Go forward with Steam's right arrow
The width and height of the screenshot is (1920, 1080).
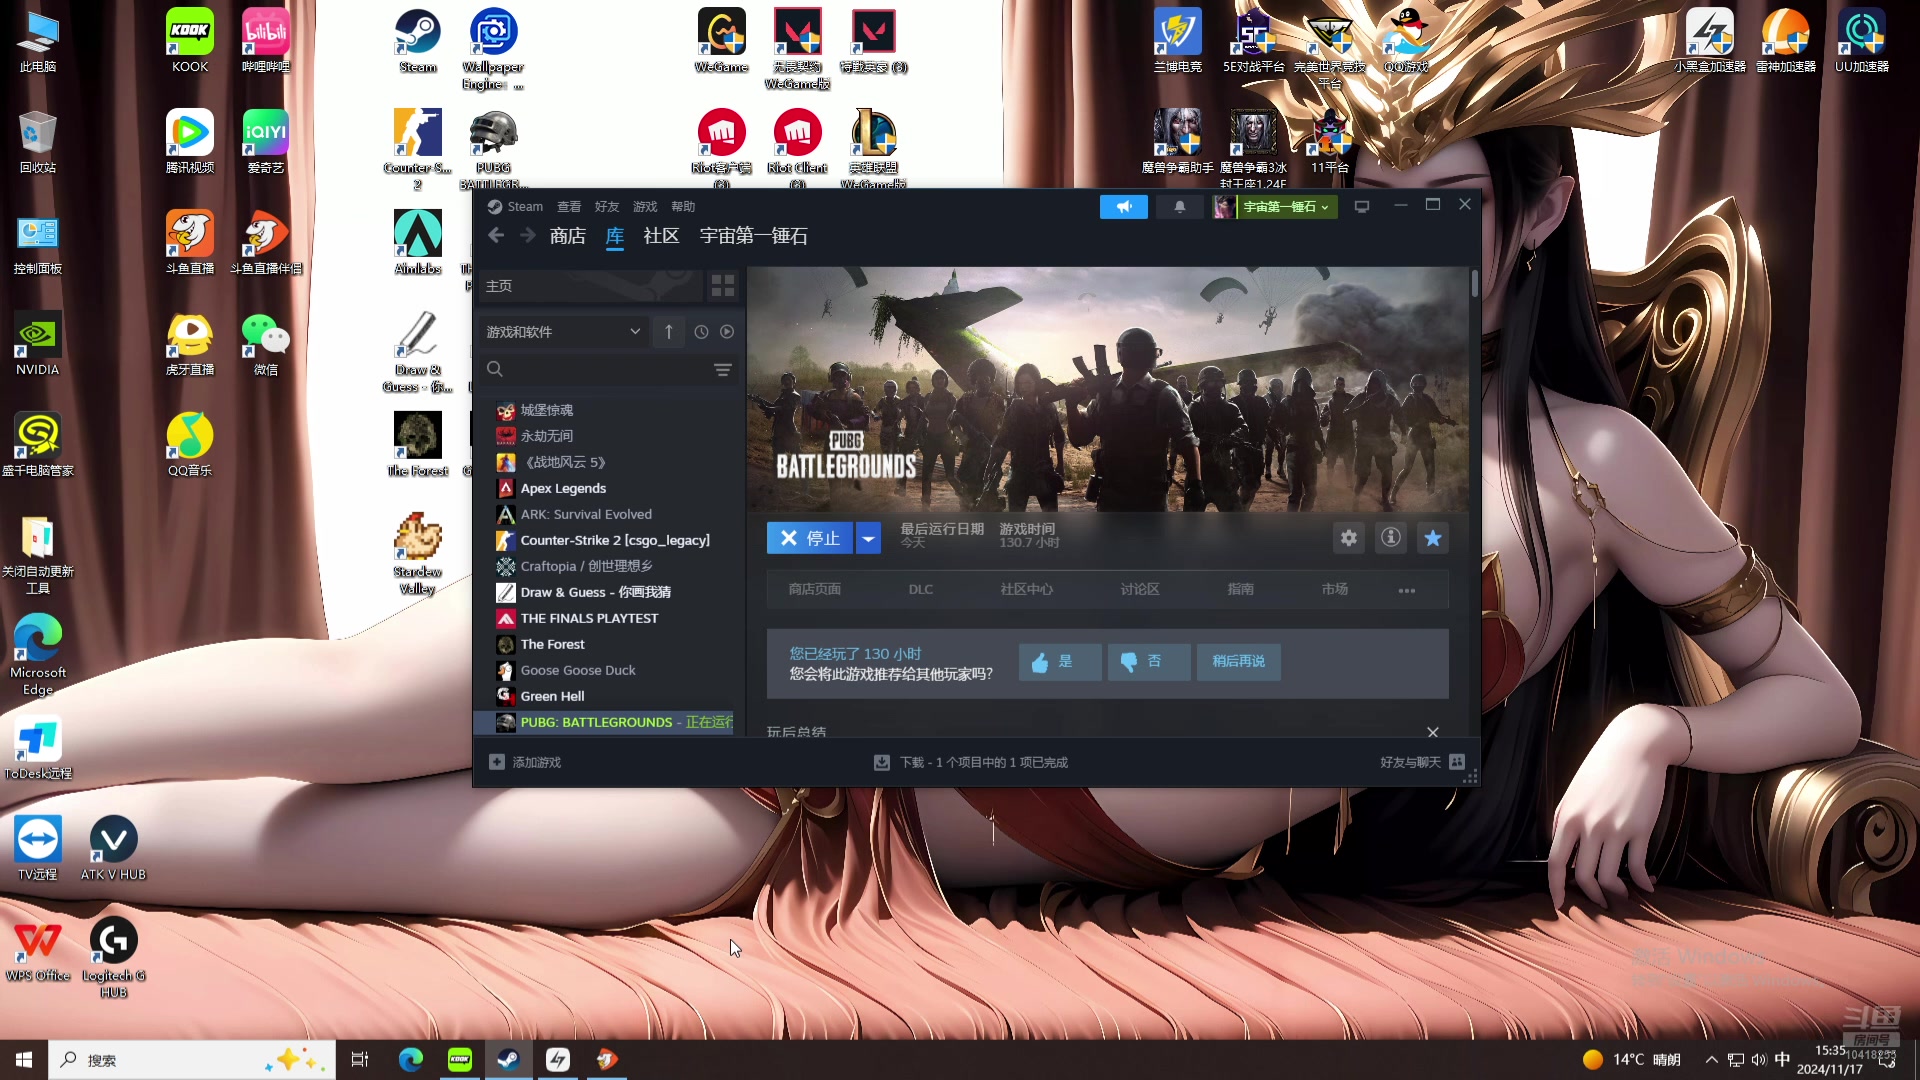(x=528, y=235)
